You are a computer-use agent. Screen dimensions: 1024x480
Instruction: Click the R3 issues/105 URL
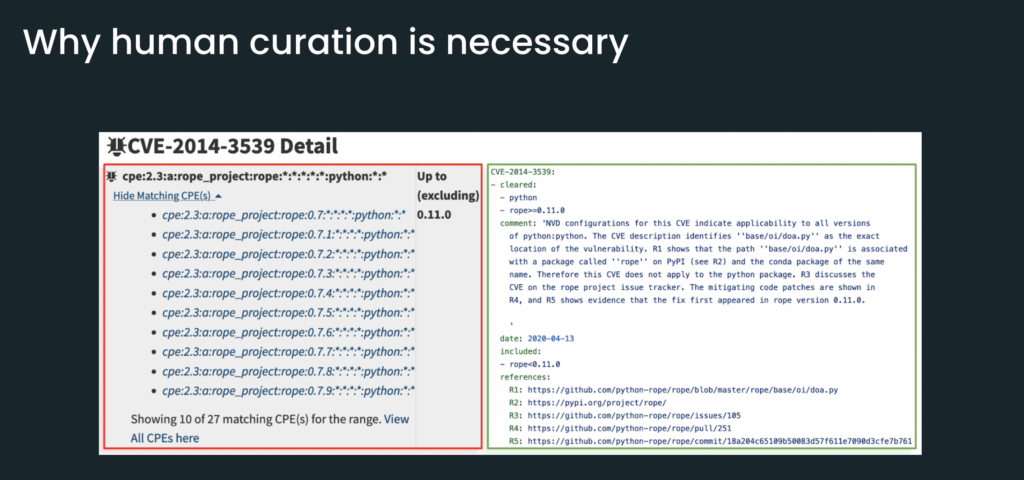(x=634, y=415)
